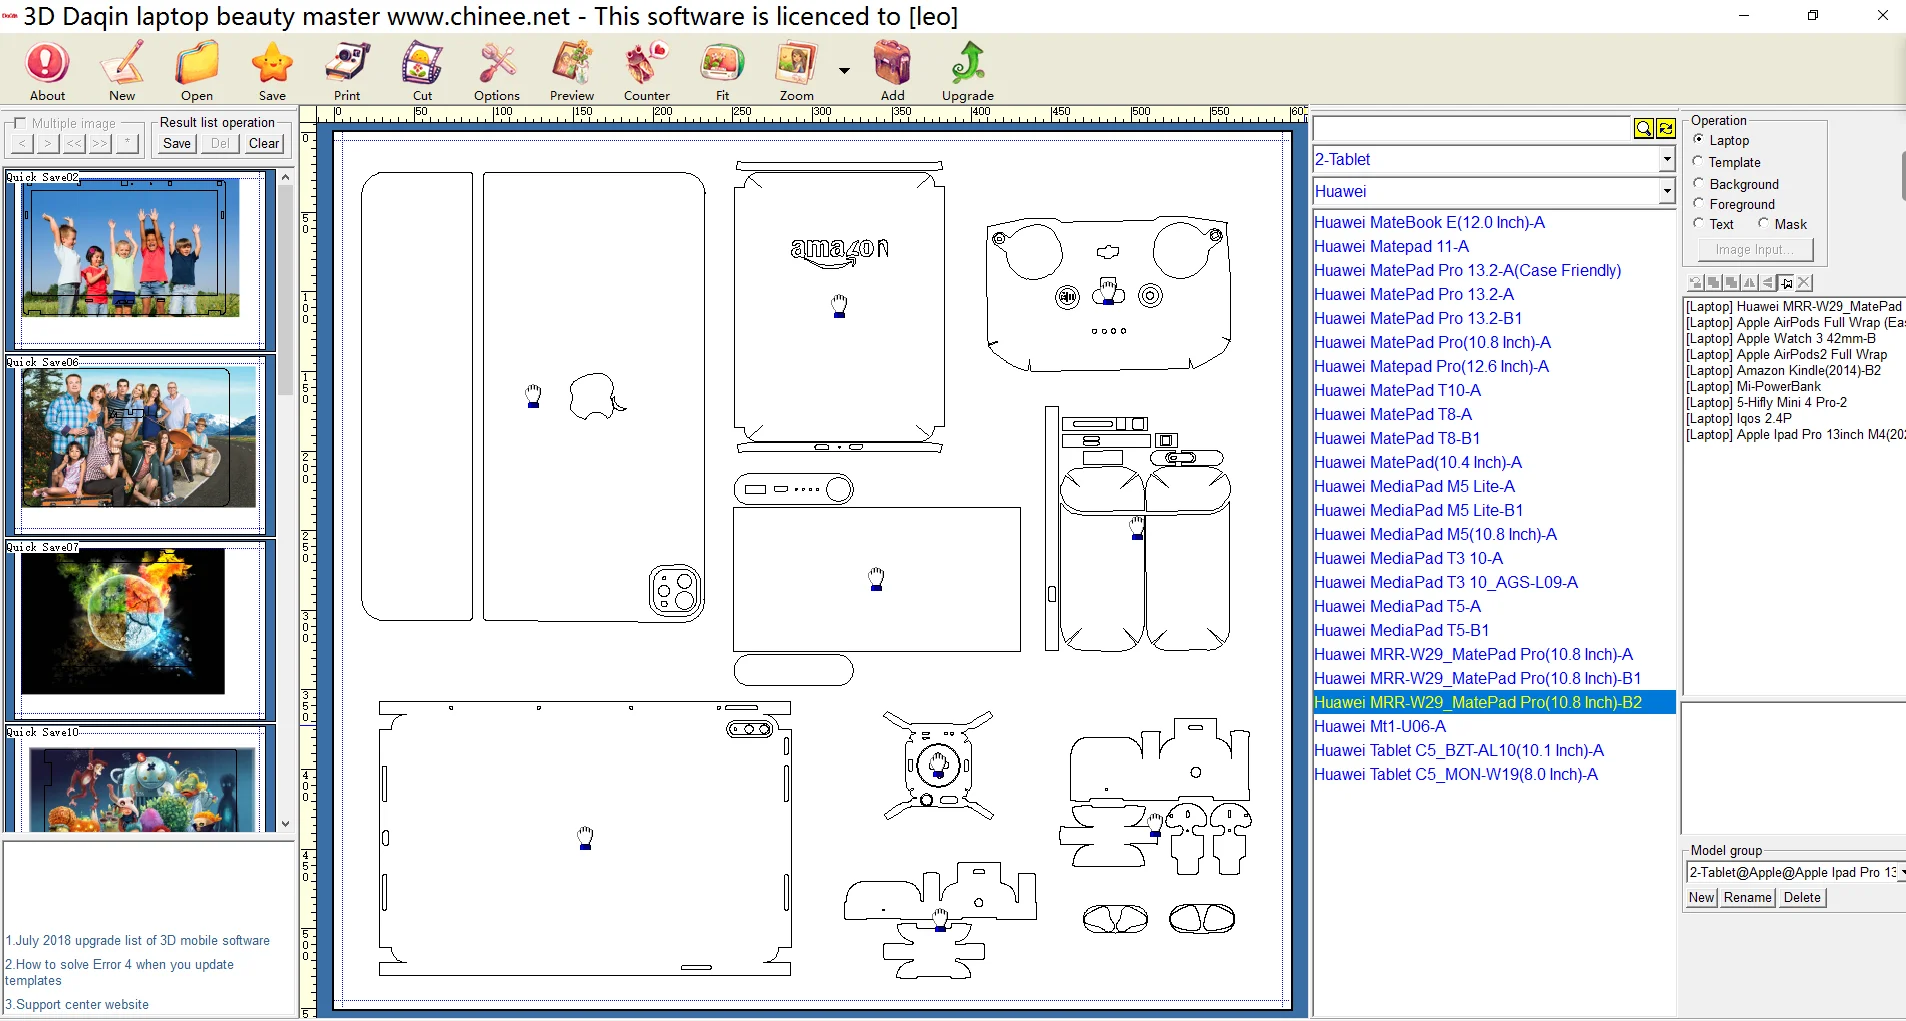Enable the Multiple image checkbox
The image size is (1906, 1021).
point(20,123)
